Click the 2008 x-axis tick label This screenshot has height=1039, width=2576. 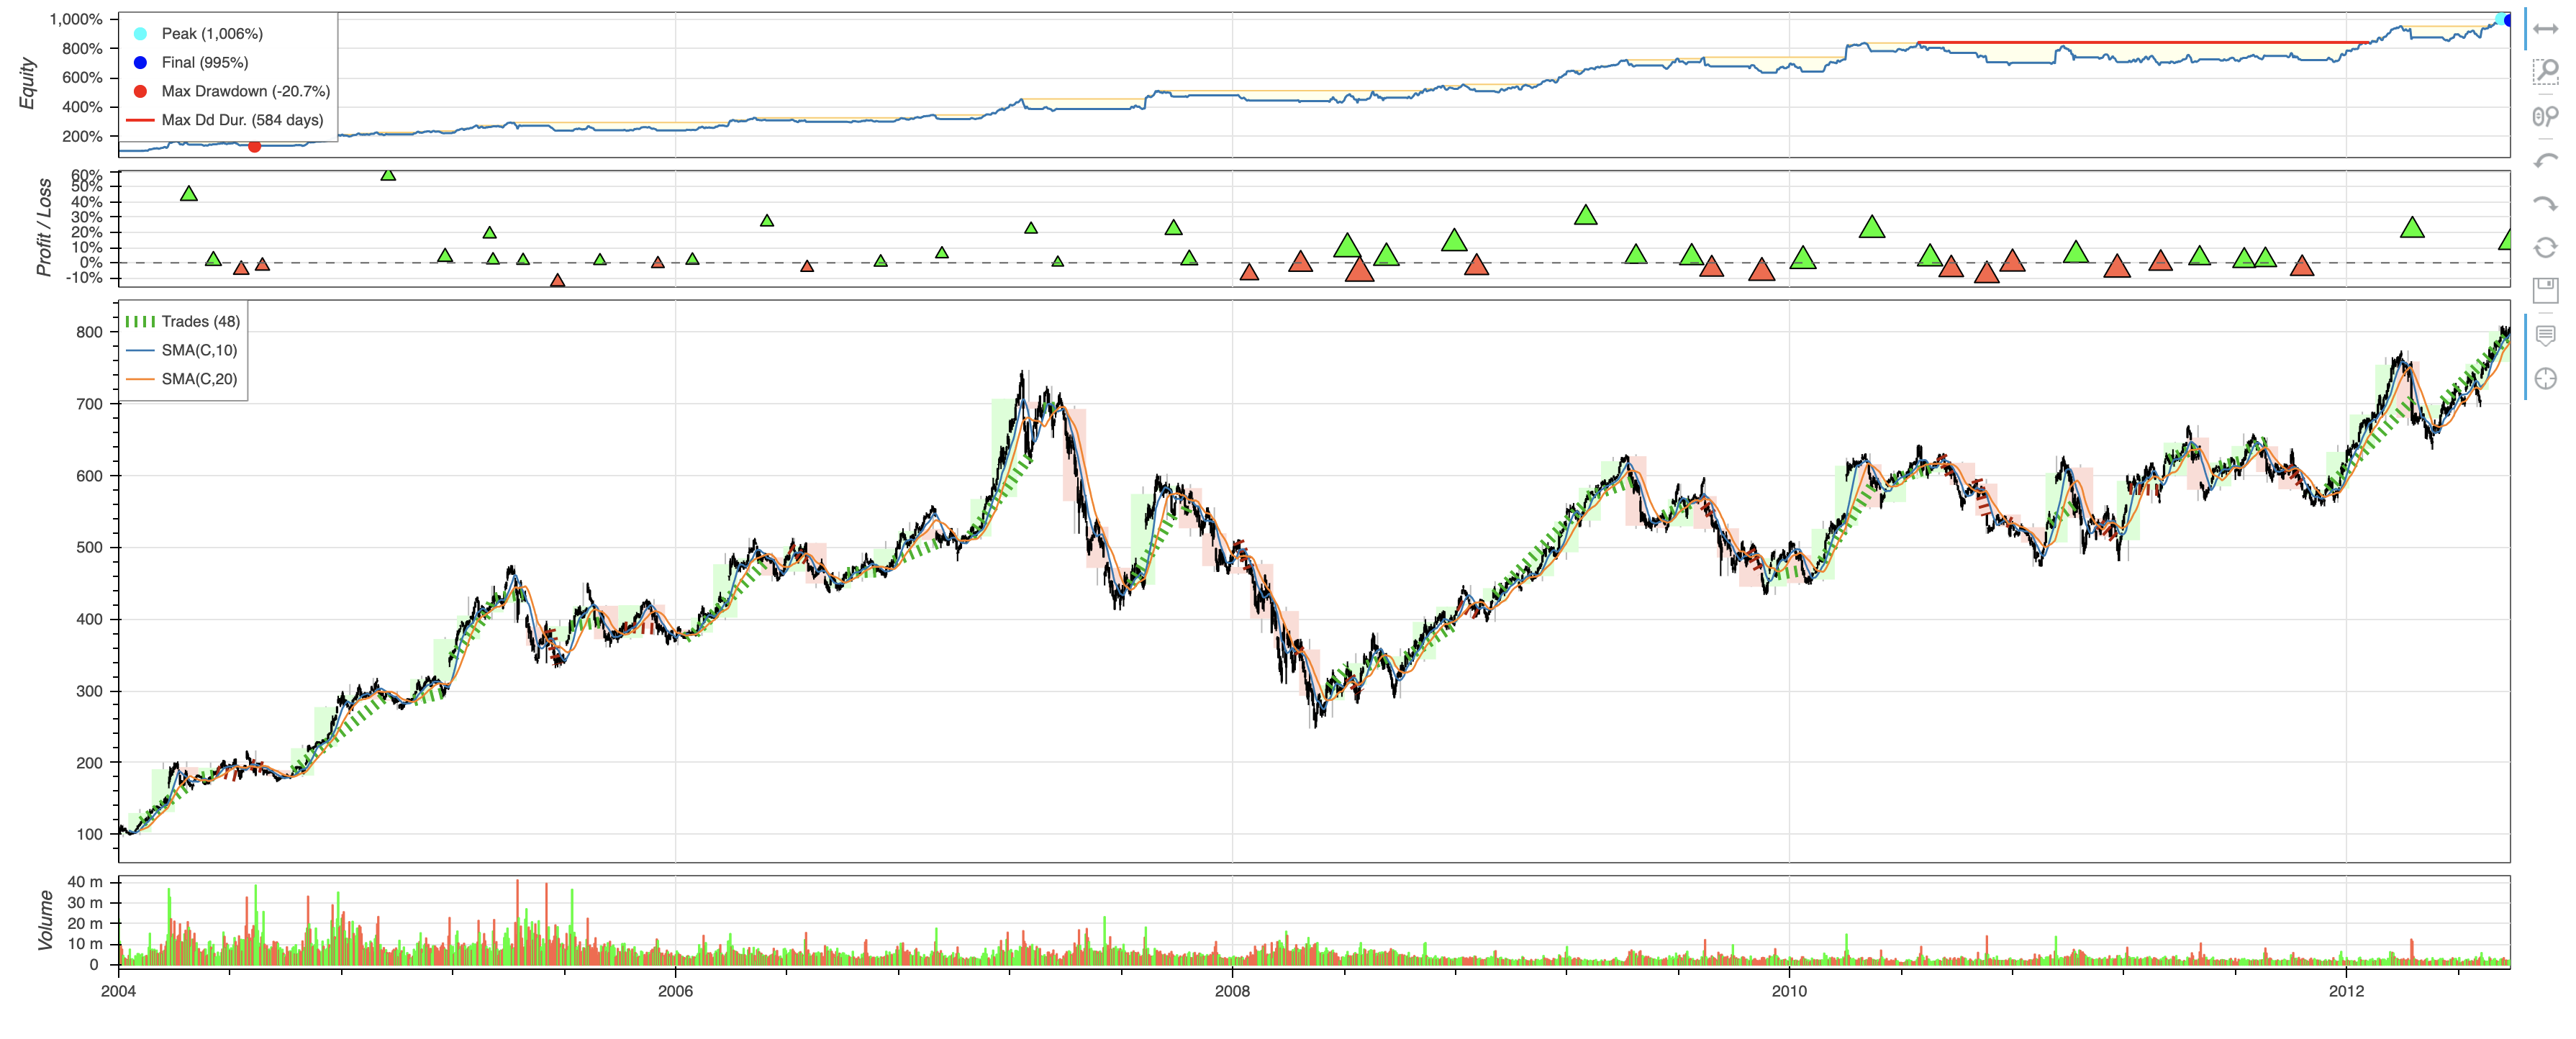click(1232, 991)
